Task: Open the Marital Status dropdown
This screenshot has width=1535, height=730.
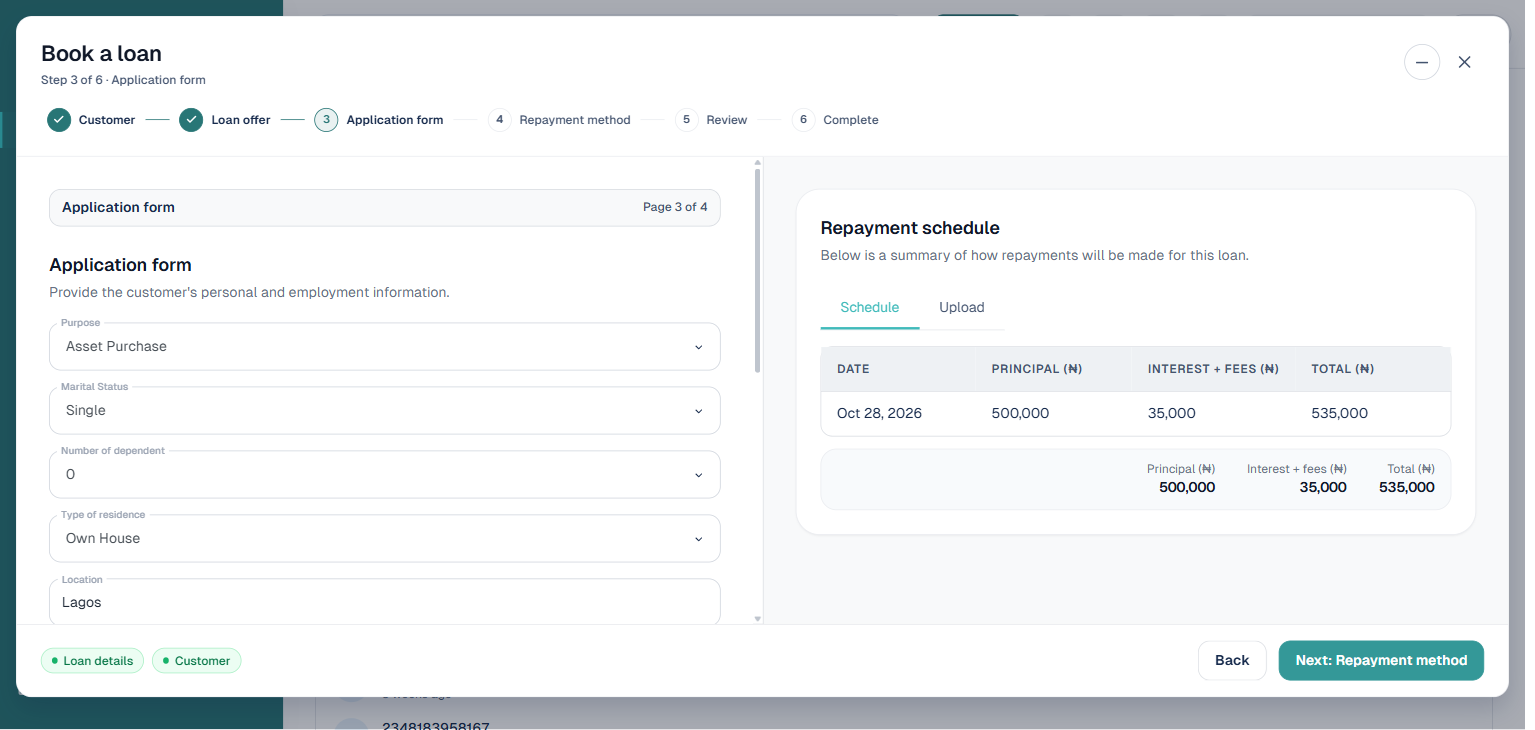Action: point(385,410)
